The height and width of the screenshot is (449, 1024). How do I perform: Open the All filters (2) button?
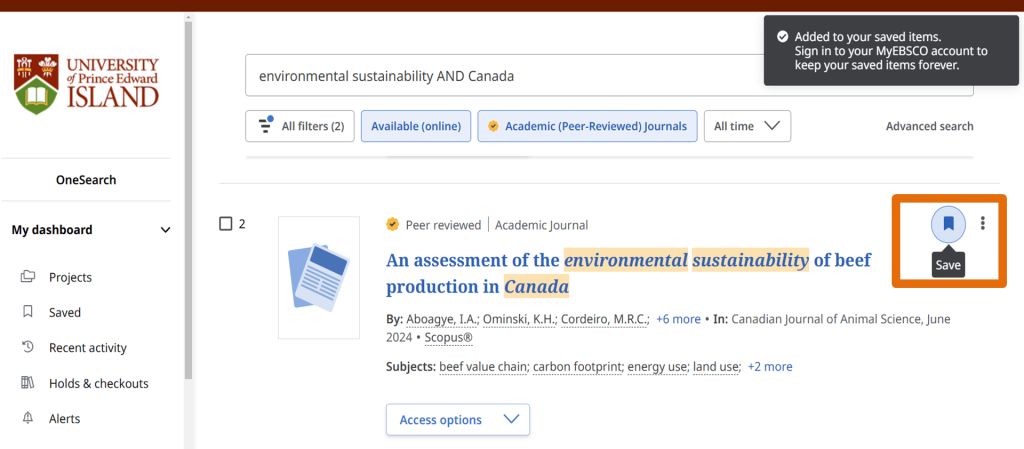click(x=300, y=126)
